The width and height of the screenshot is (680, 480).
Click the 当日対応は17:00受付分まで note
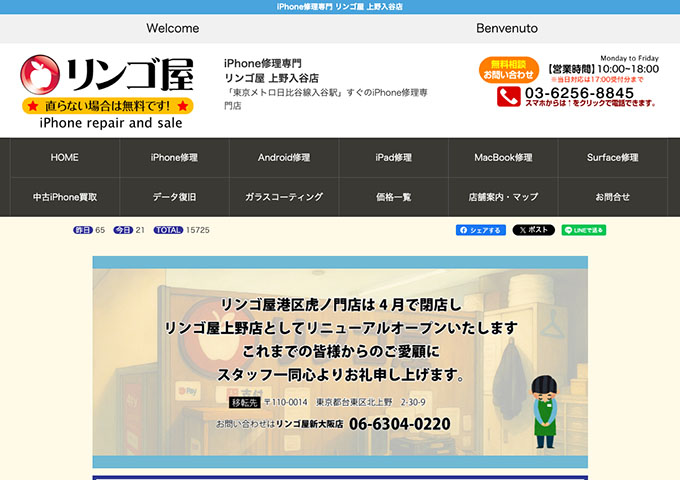(597, 79)
